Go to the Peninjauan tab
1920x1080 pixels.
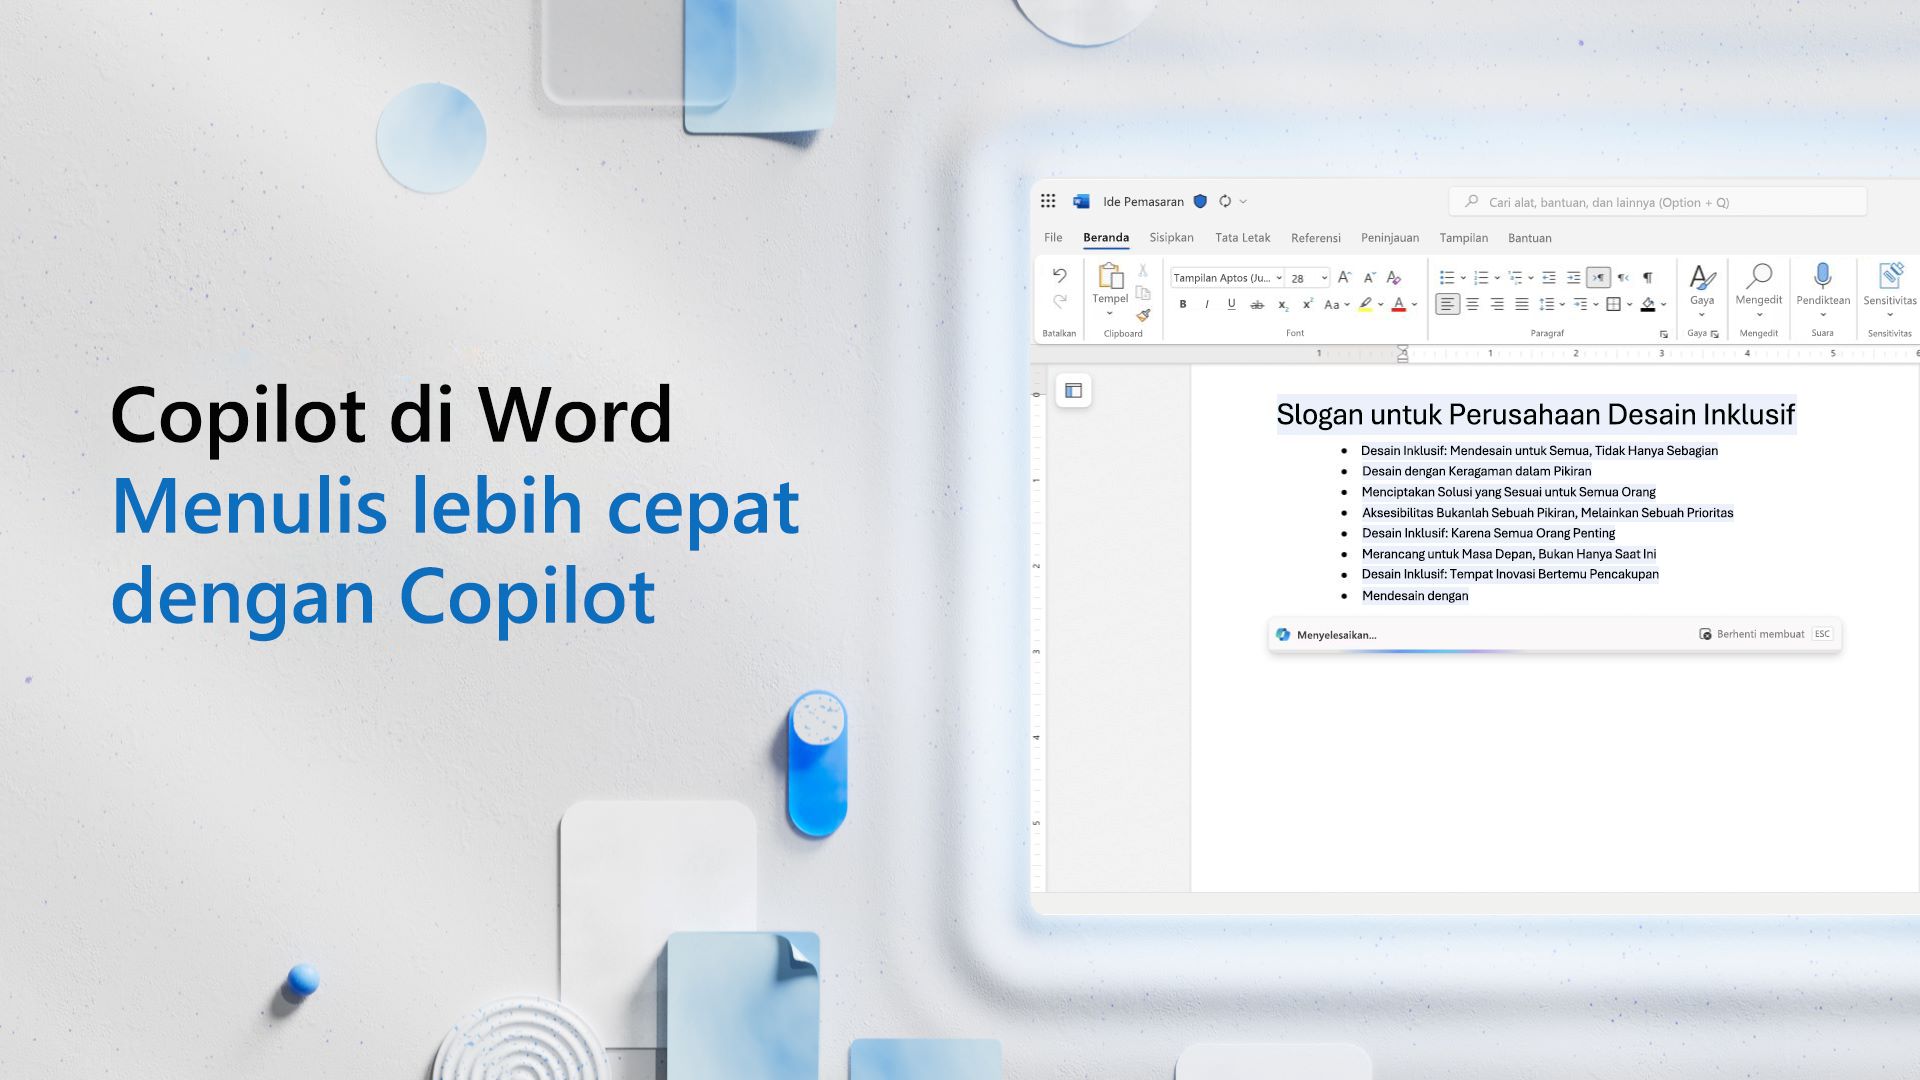(1390, 238)
